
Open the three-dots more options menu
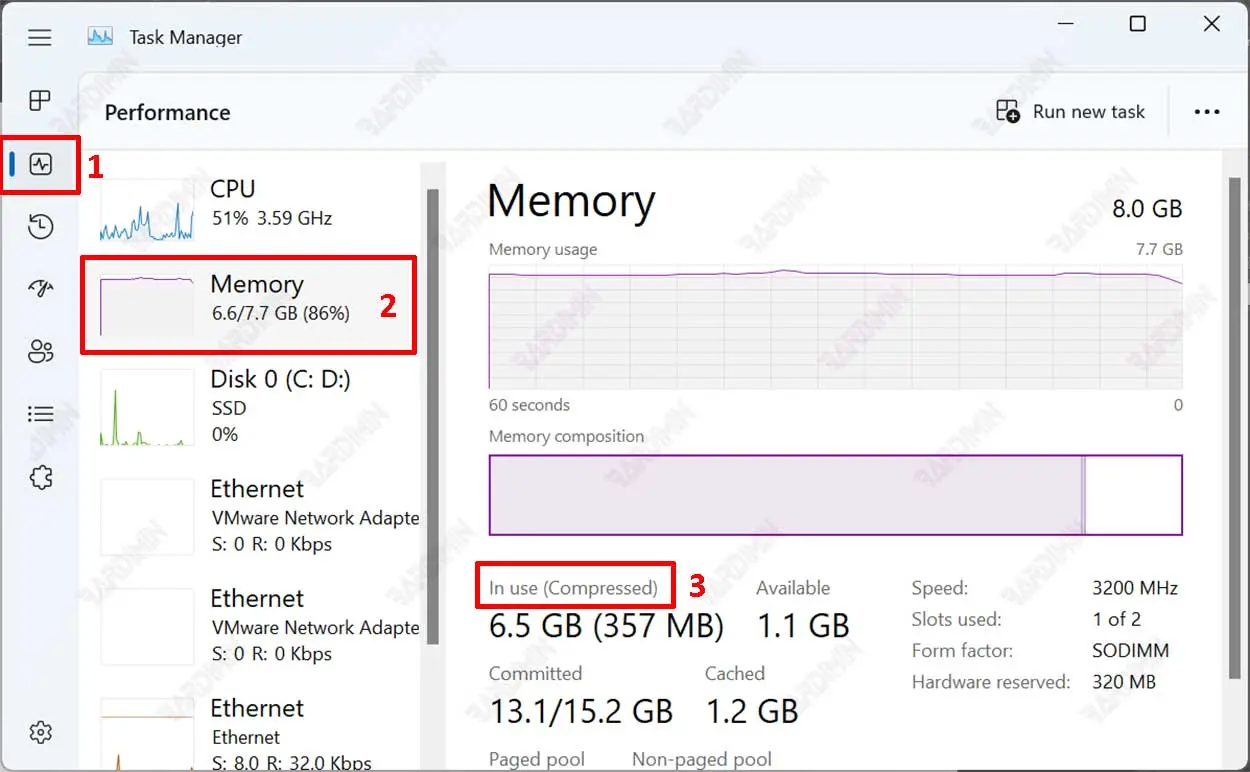point(1207,112)
